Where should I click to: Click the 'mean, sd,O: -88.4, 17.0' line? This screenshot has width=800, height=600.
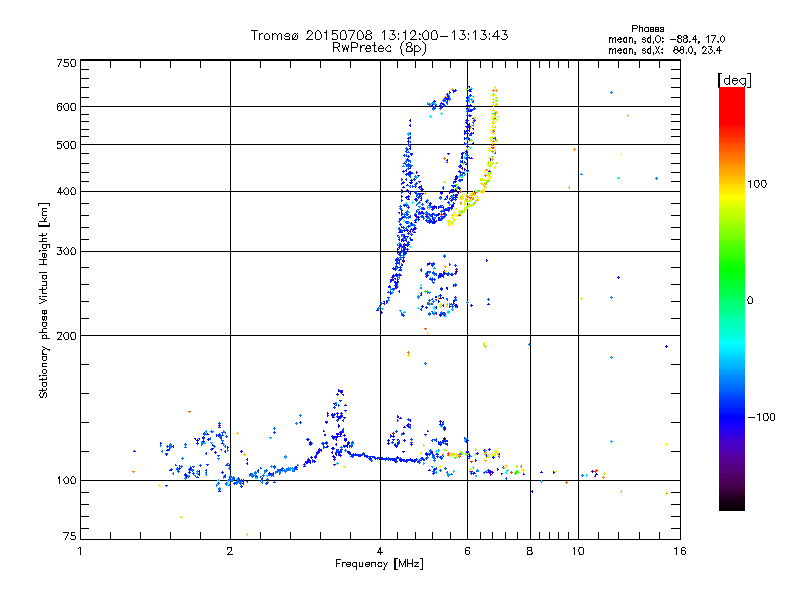pyautogui.click(x=666, y=39)
